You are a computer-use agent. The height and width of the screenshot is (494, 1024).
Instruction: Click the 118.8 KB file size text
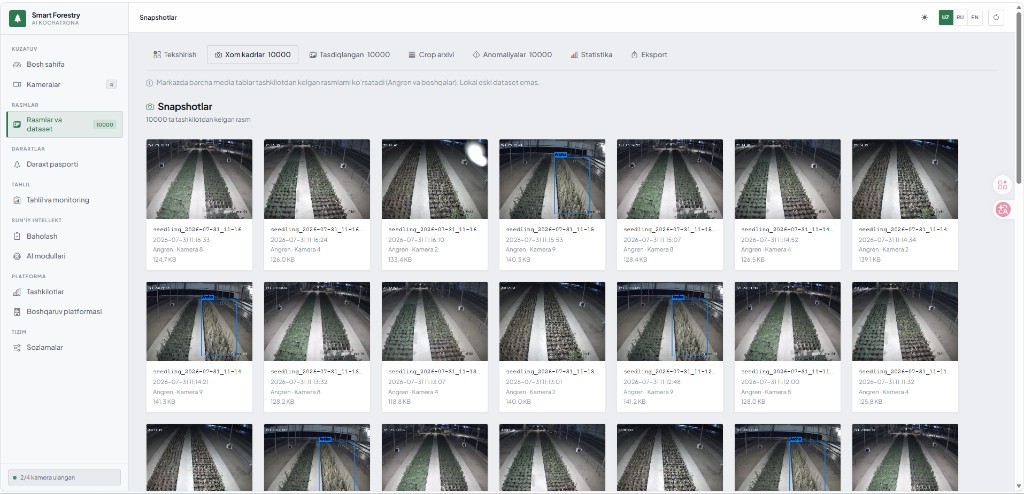[400, 402]
